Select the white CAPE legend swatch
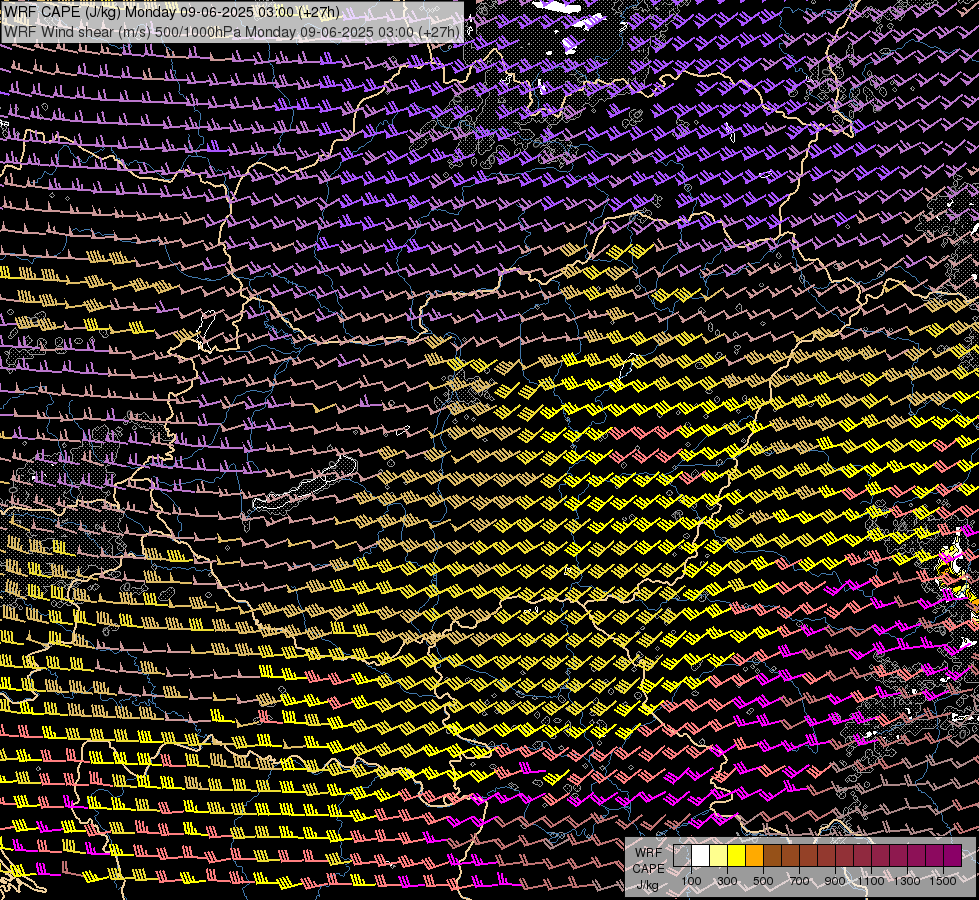This screenshot has width=979, height=900. click(x=701, y=856)
